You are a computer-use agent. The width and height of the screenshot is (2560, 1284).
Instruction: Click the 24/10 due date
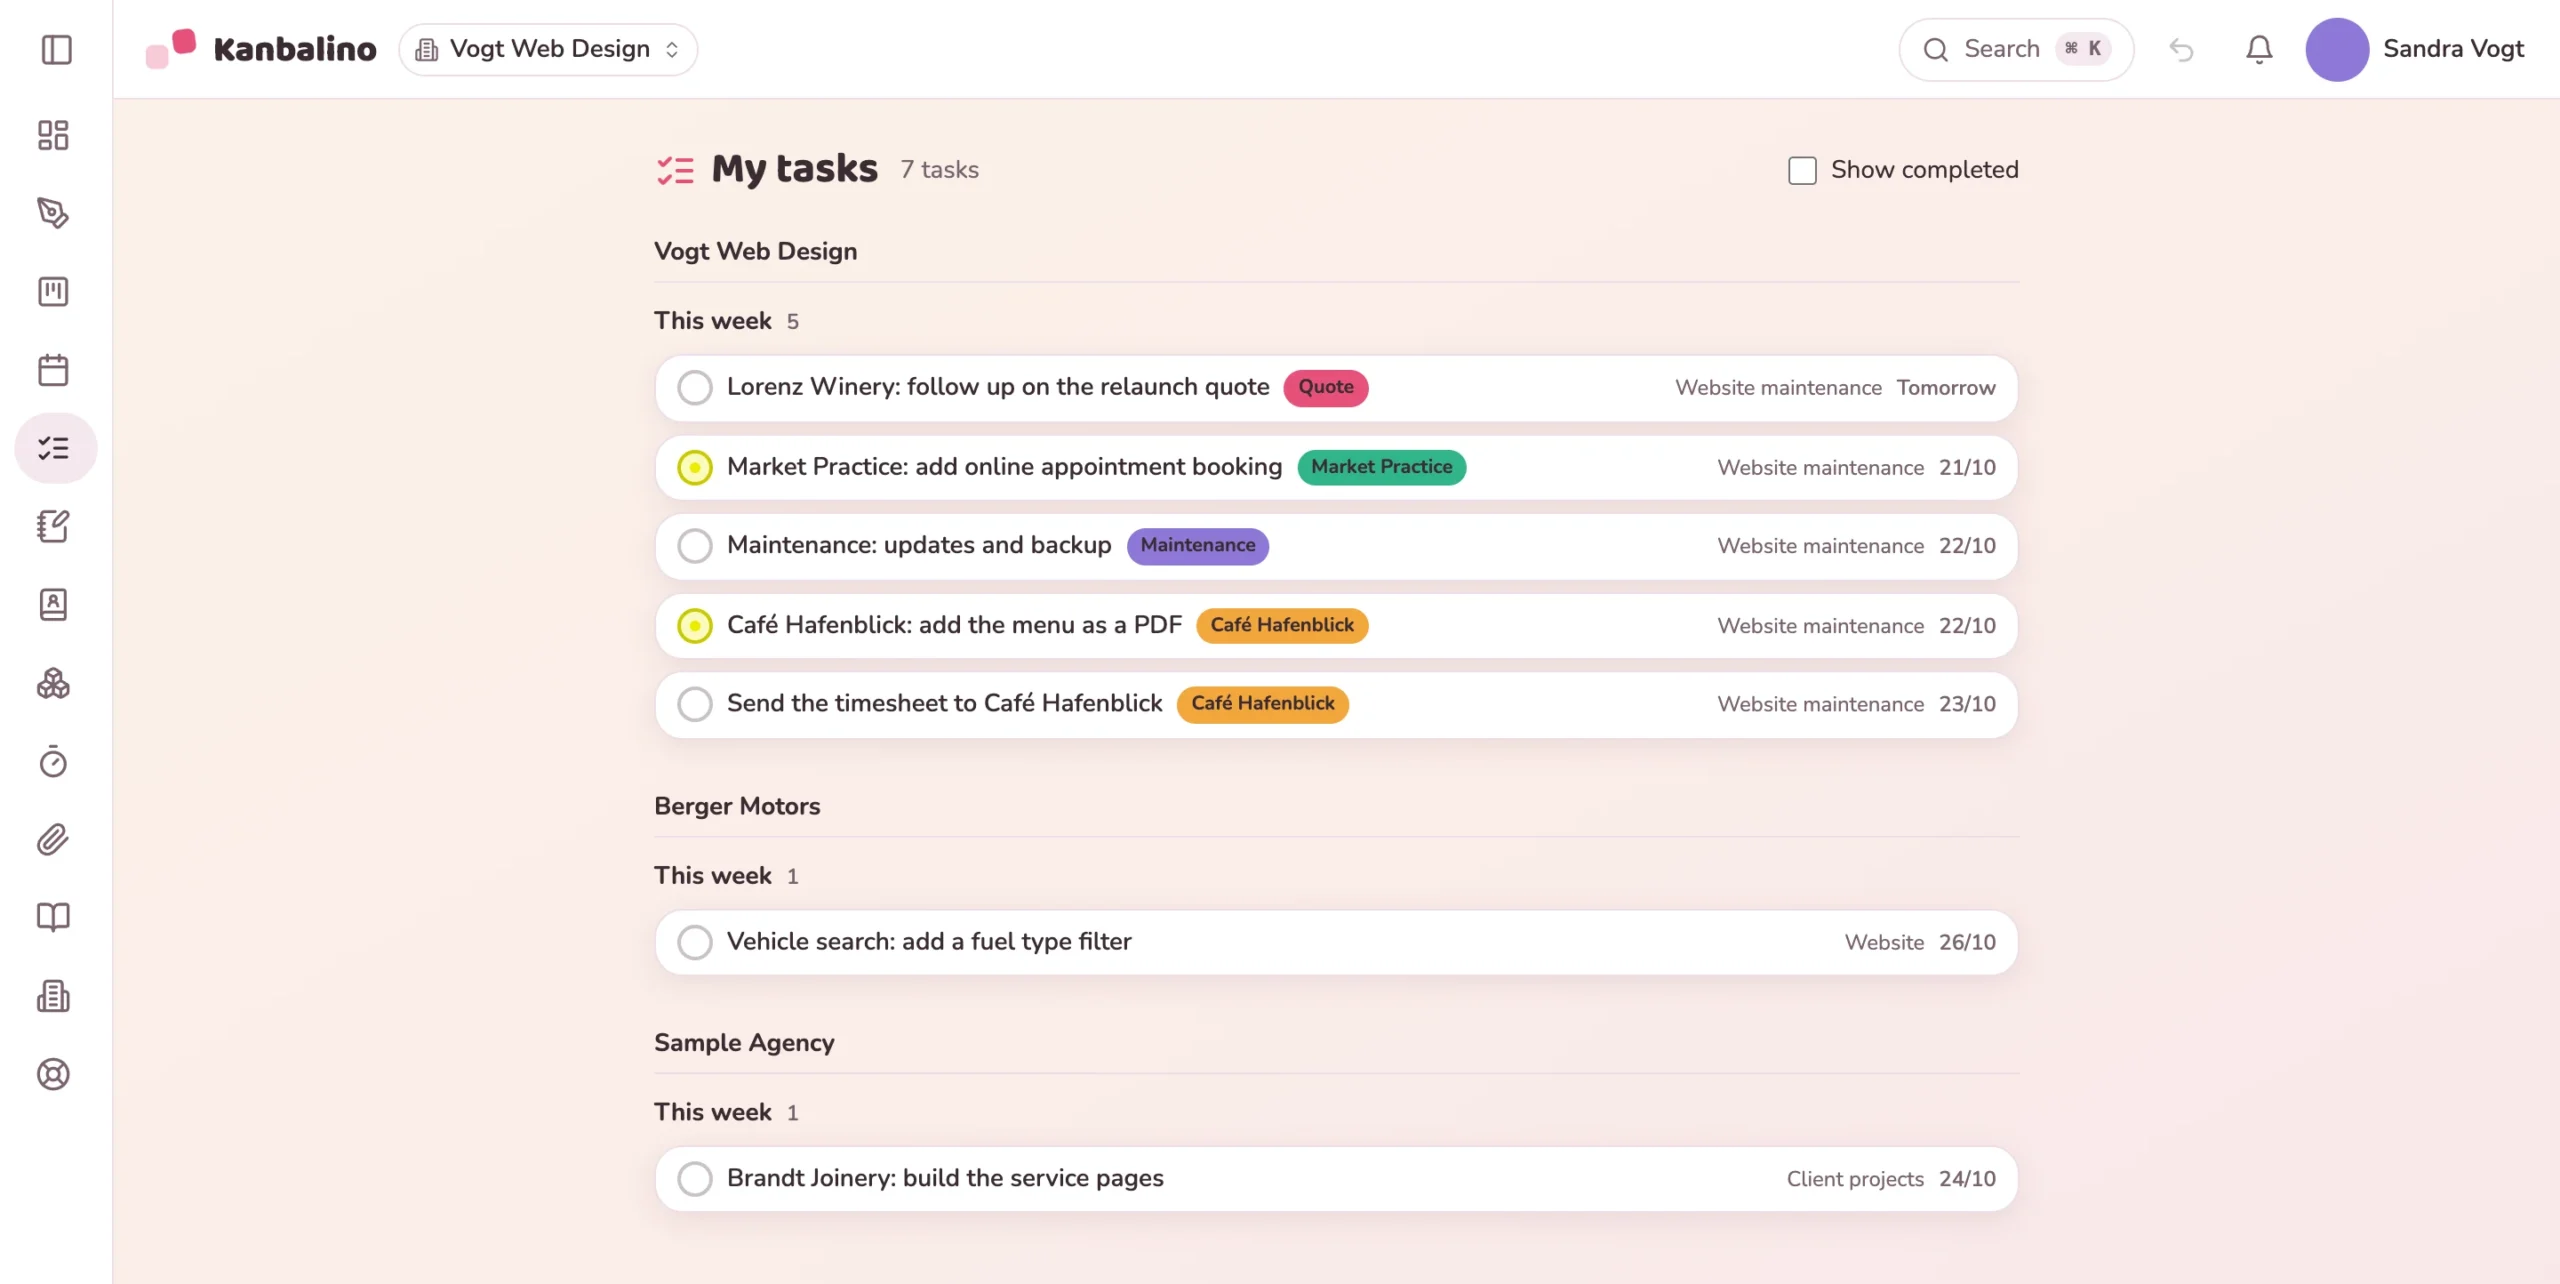[x=1967, y=1180]
